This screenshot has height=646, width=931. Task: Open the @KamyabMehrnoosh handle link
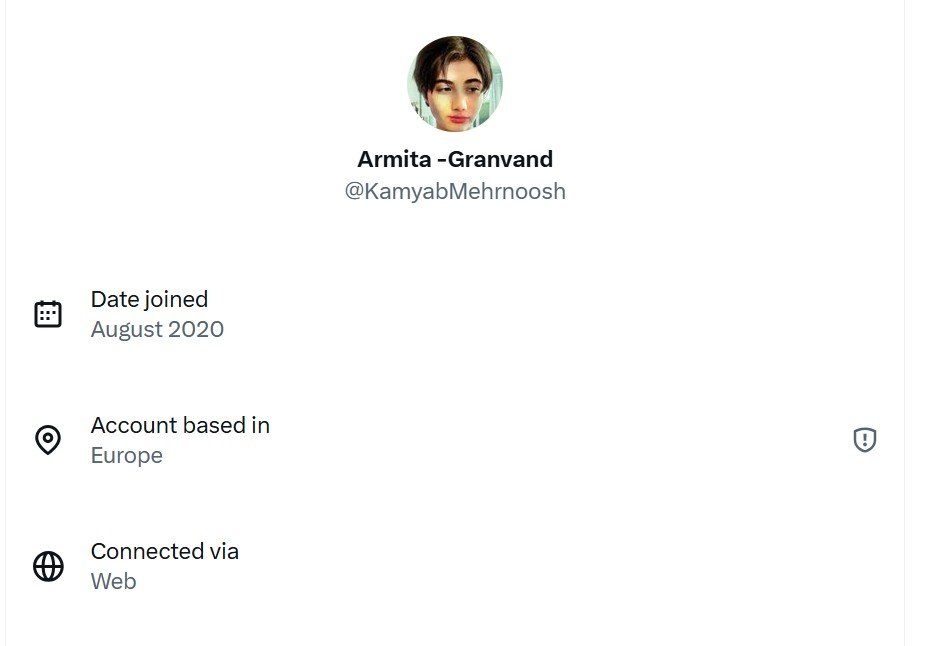coord(455,191)
